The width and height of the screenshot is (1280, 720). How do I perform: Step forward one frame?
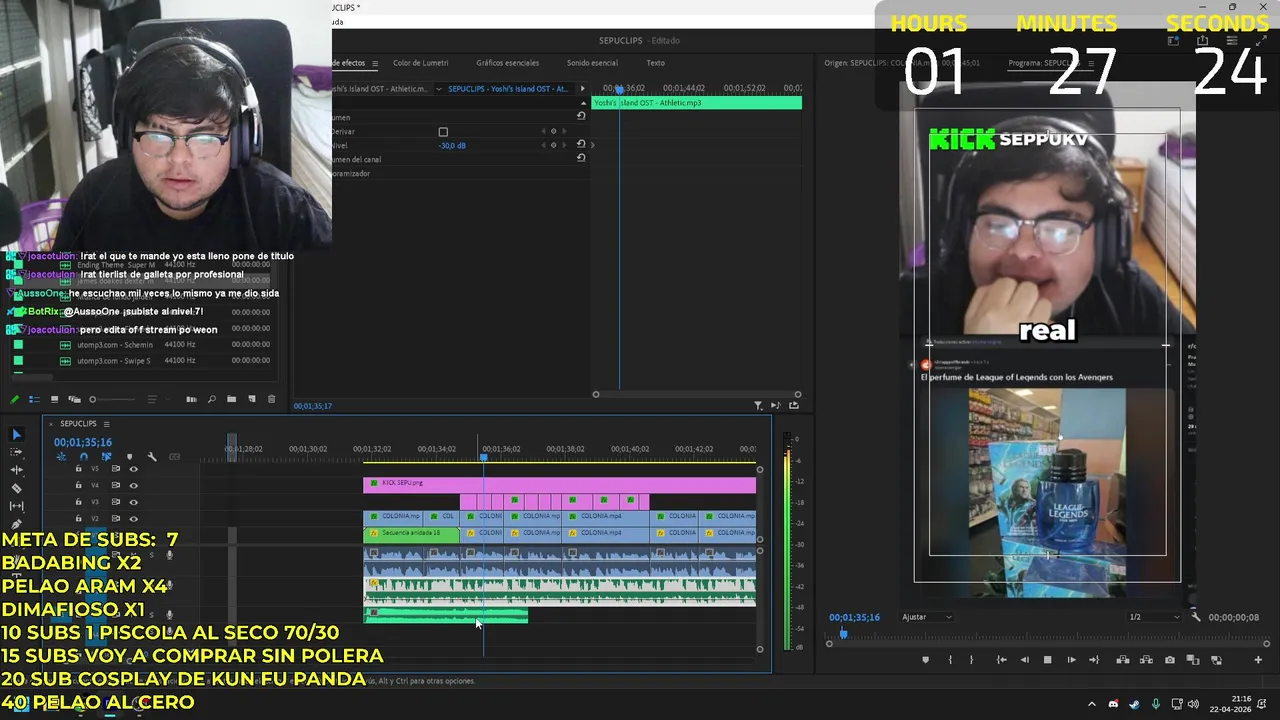(1071, 660)
